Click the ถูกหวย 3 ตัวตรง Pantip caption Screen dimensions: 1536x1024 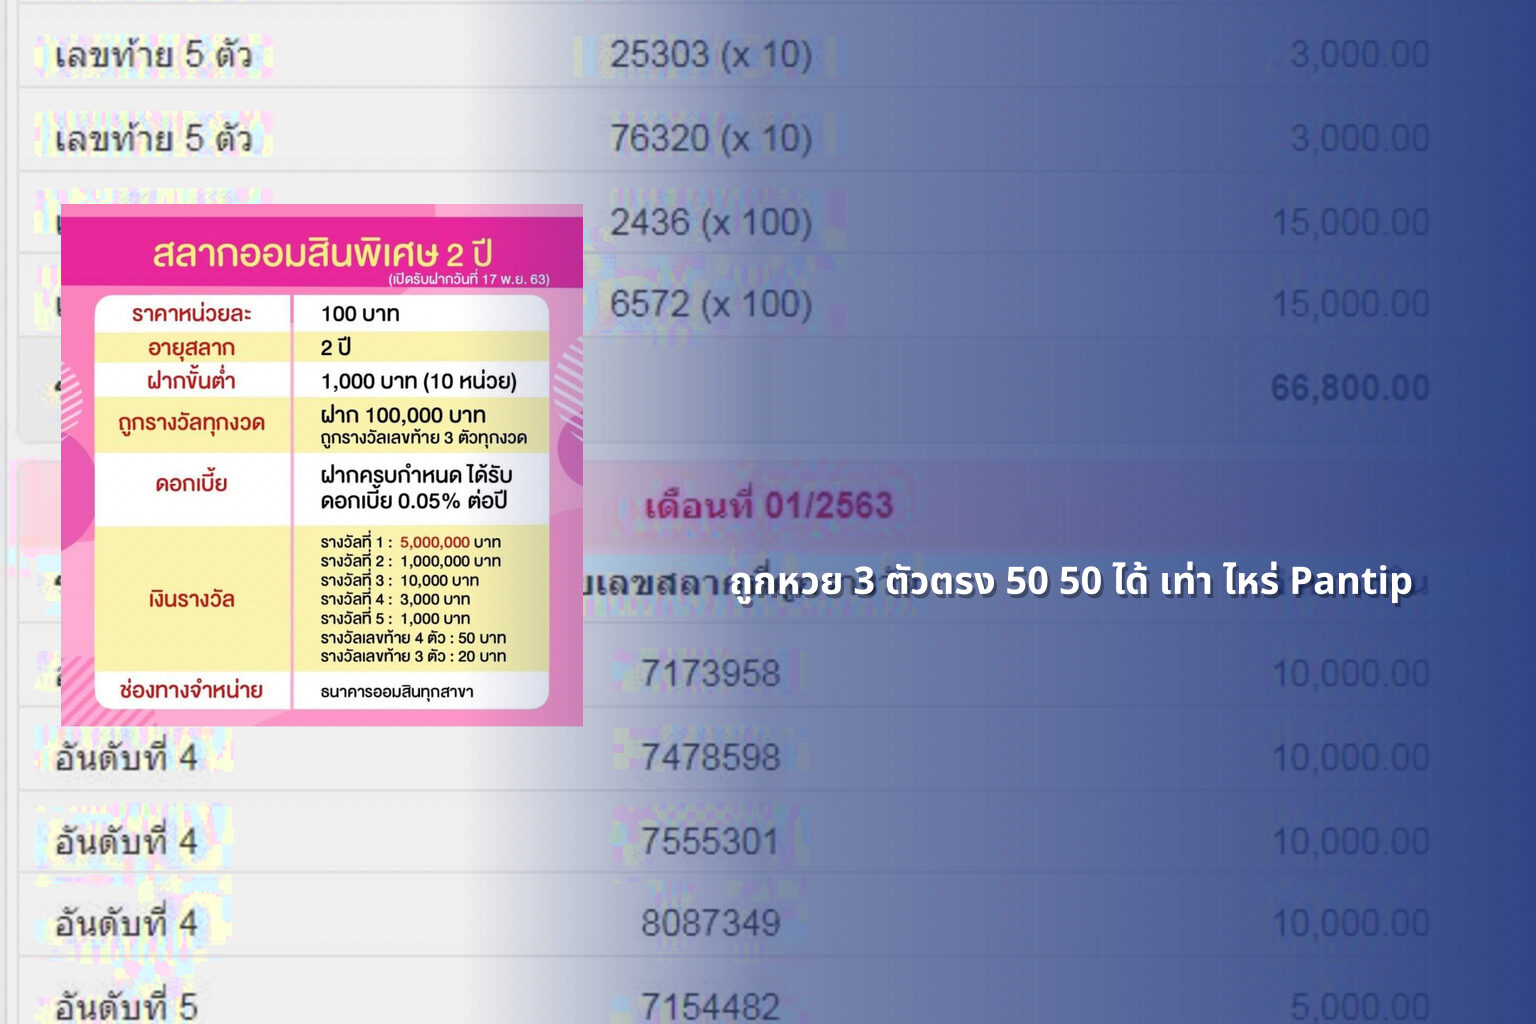(1071, 581)
